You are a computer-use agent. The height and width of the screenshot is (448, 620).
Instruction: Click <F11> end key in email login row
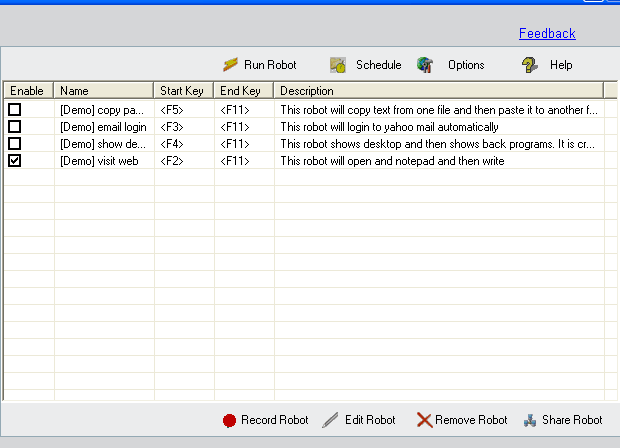point(244,127)
